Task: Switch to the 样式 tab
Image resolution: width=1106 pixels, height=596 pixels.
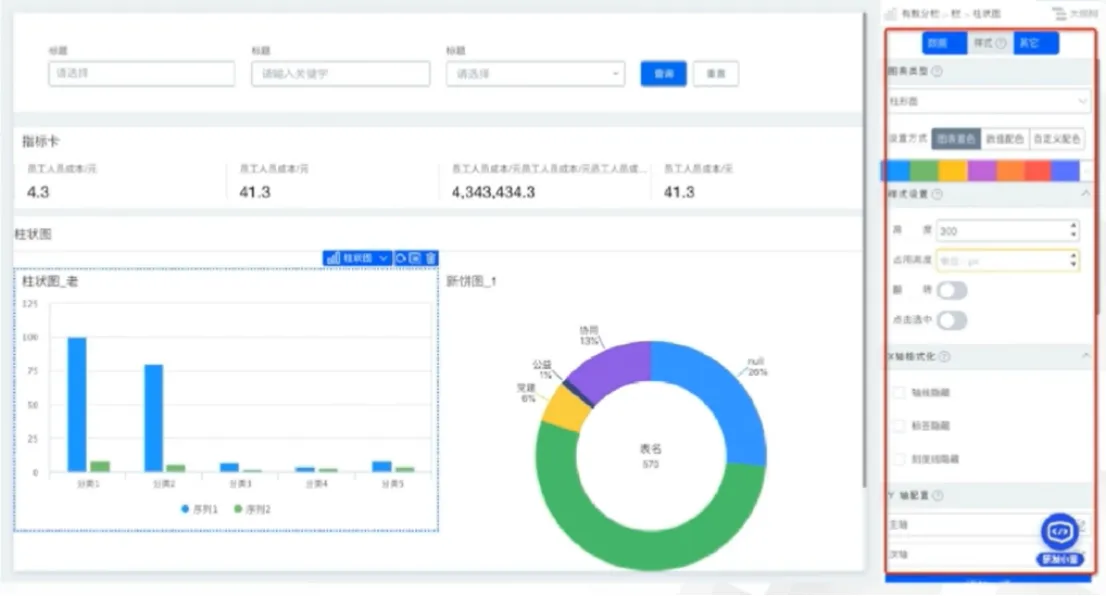Action: [990, 43]
